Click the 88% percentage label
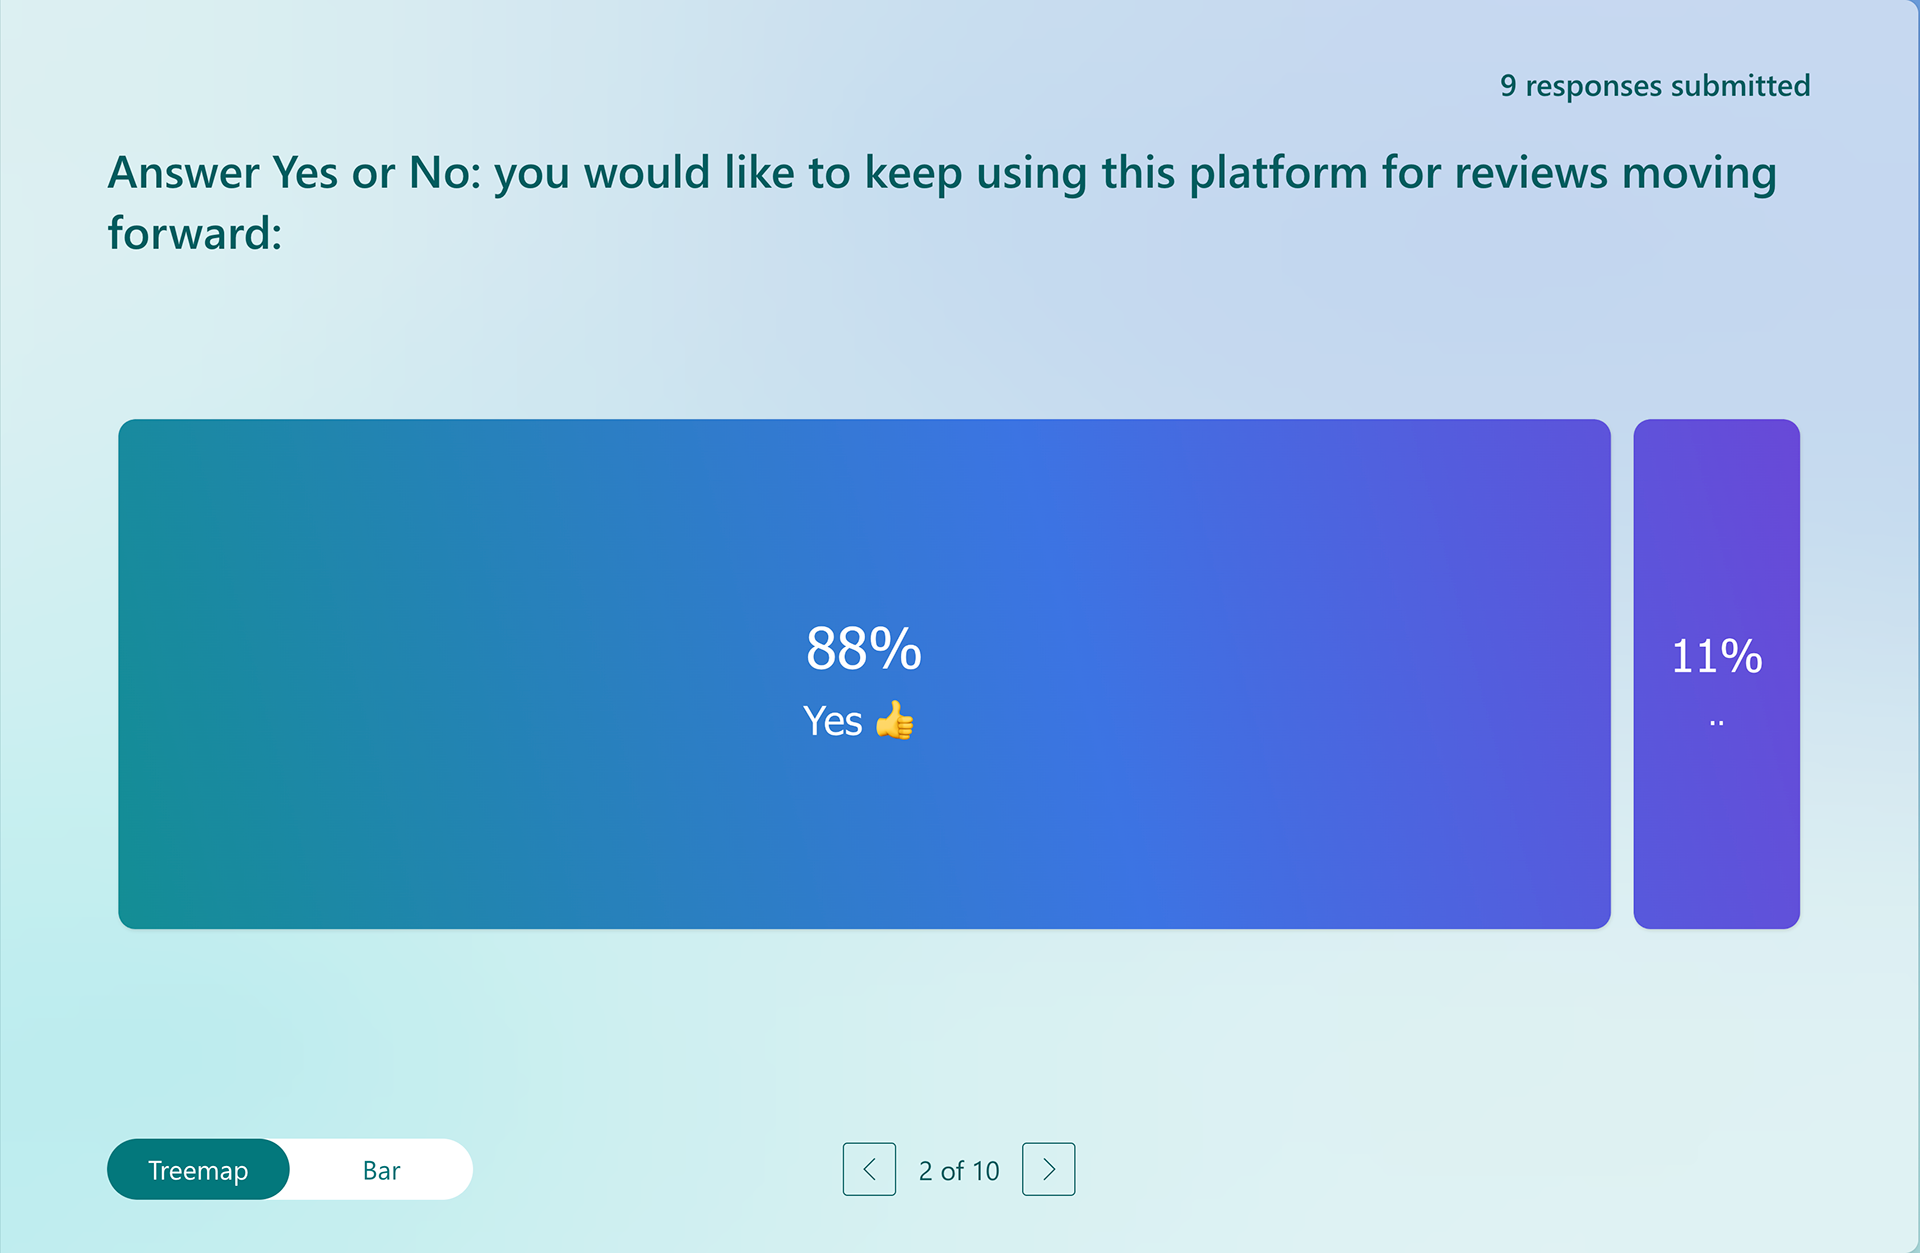Viewport: 1920px width, 1253px height. point(864,649)
